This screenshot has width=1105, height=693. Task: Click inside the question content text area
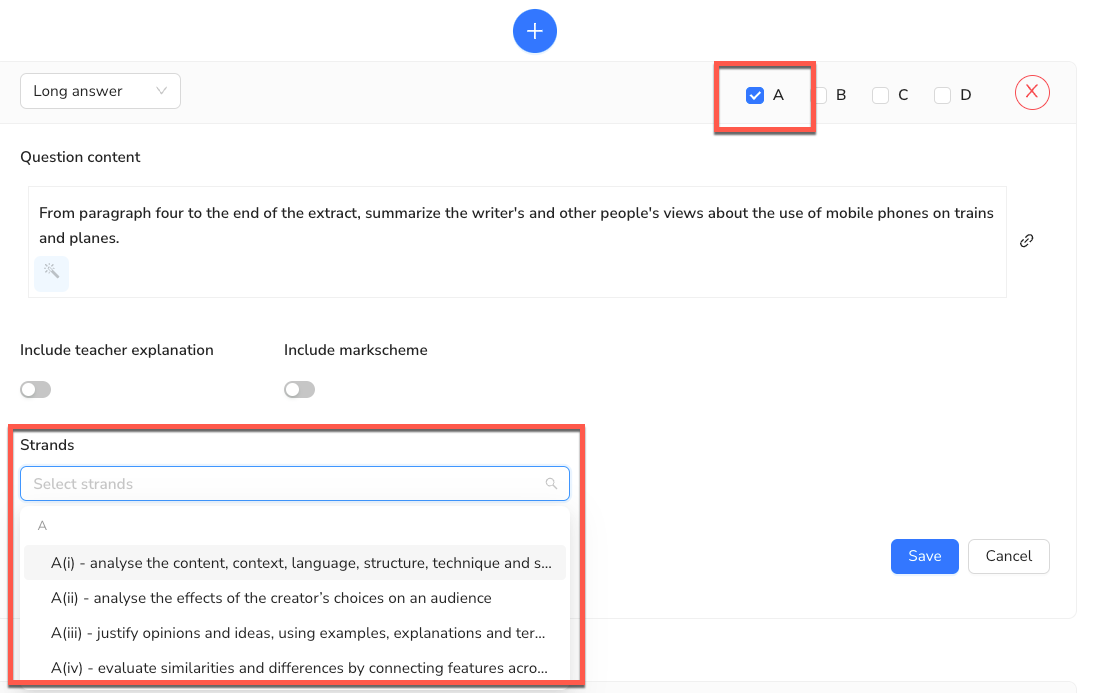[516, 226]
